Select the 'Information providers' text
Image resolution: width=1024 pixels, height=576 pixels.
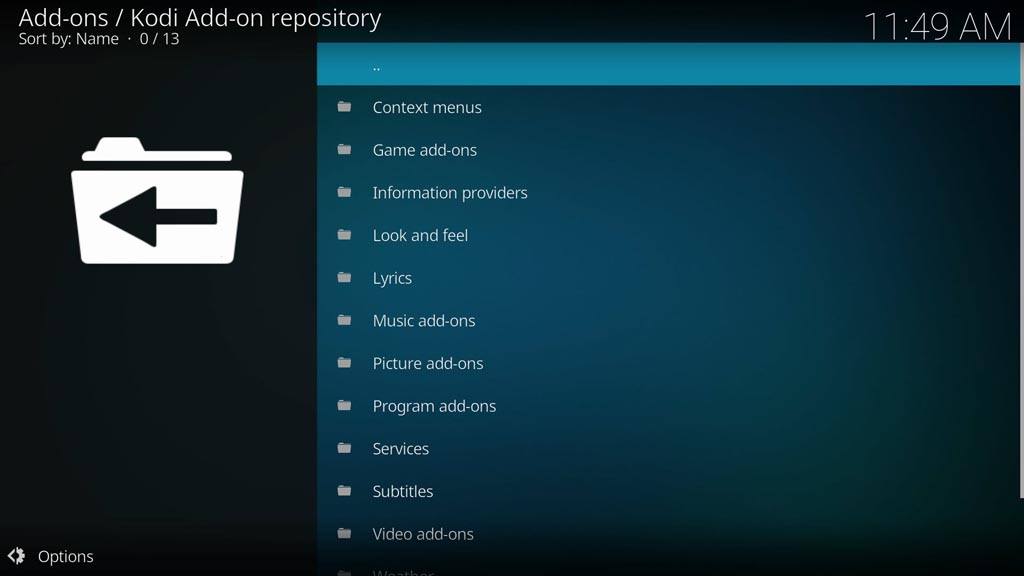click(x=450, y=193)
